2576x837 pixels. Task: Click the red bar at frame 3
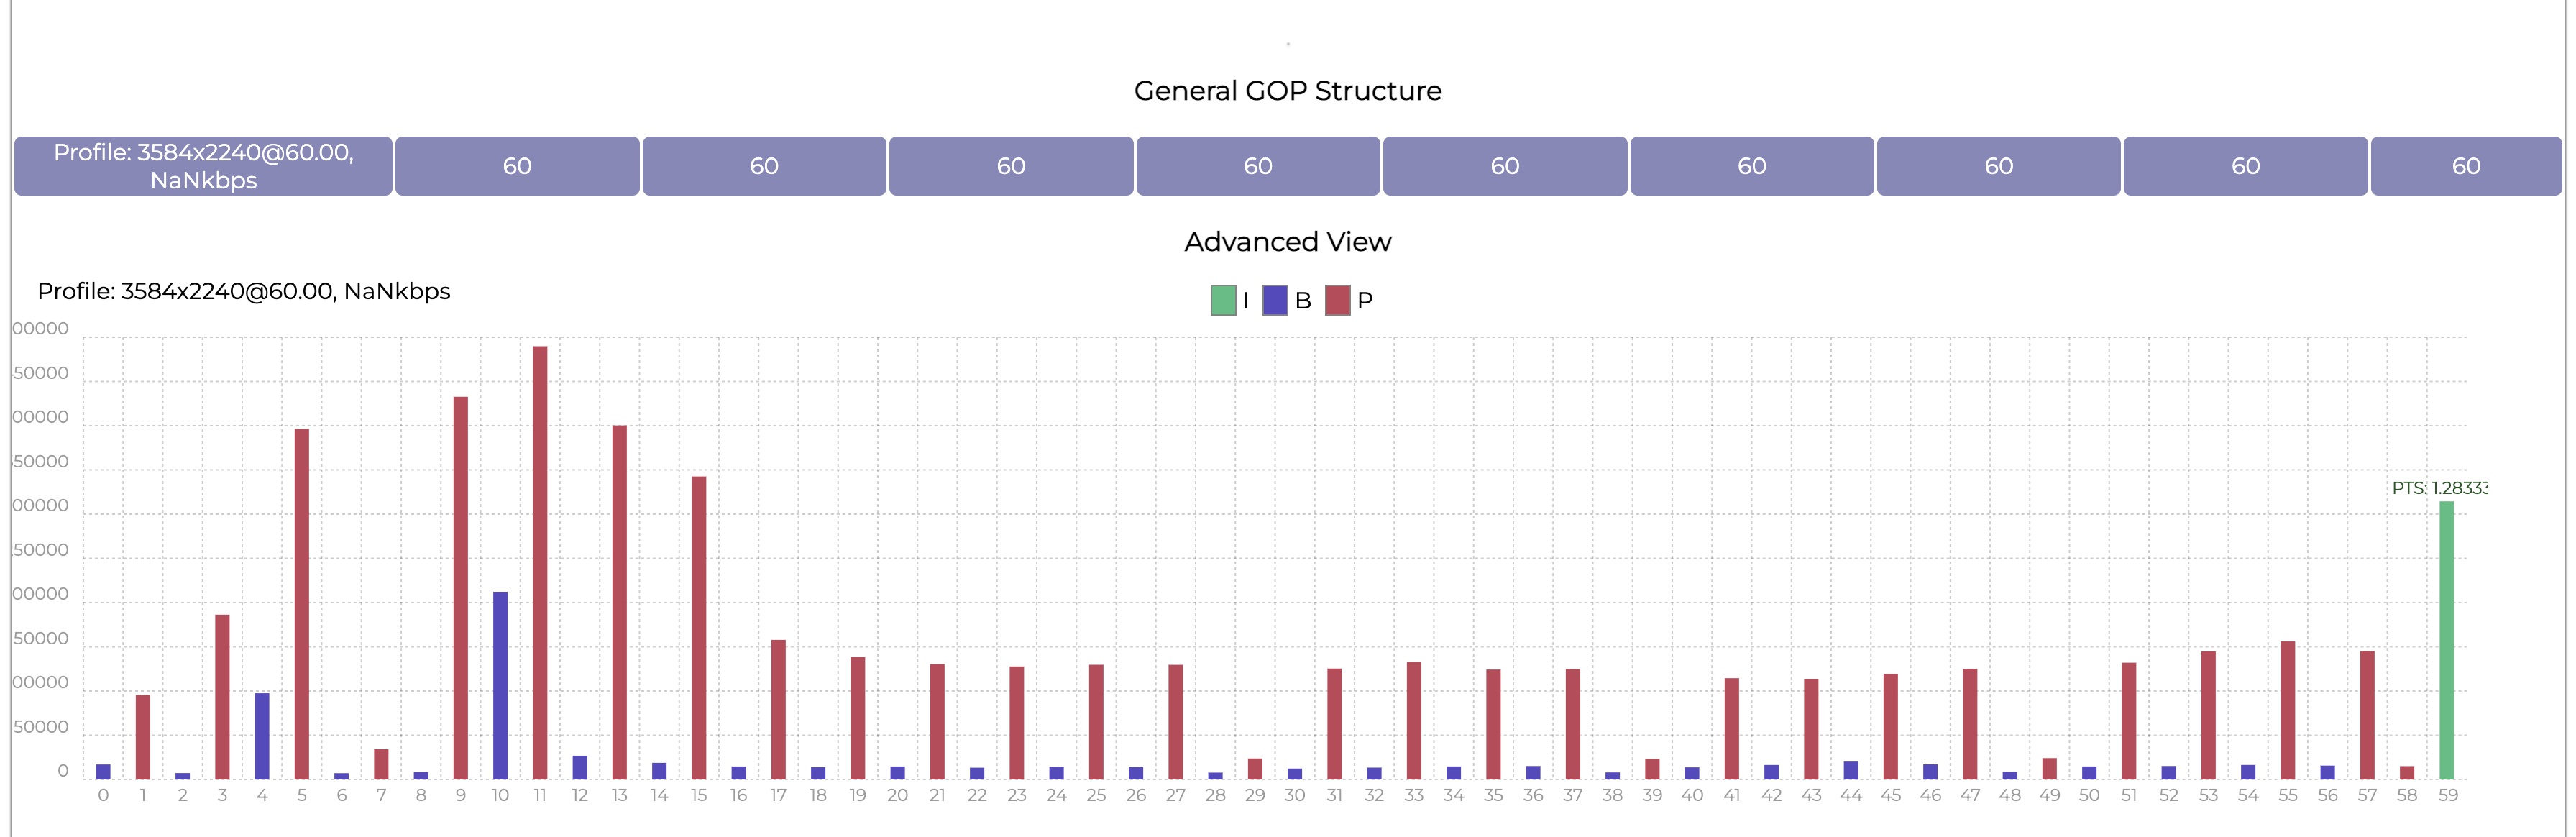222,697
